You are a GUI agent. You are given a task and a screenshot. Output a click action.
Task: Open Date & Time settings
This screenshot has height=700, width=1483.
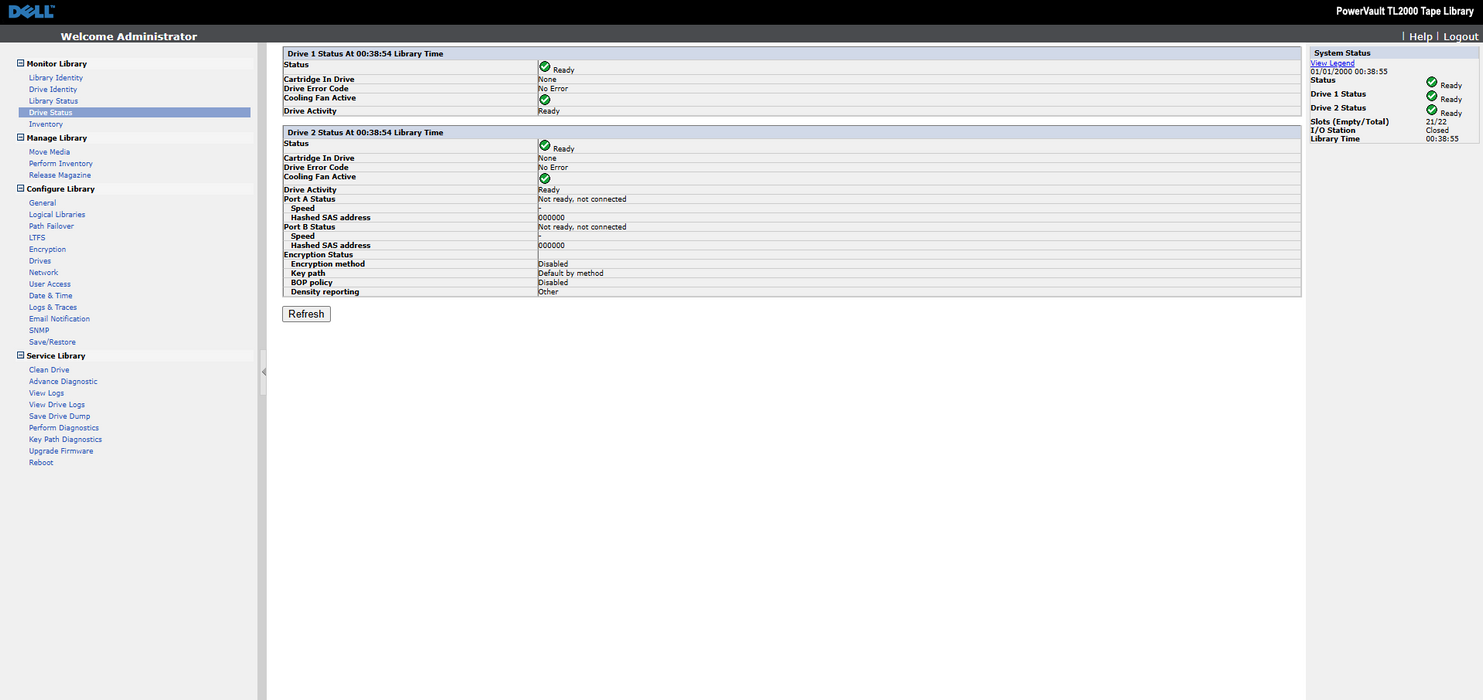click(51, 296)
